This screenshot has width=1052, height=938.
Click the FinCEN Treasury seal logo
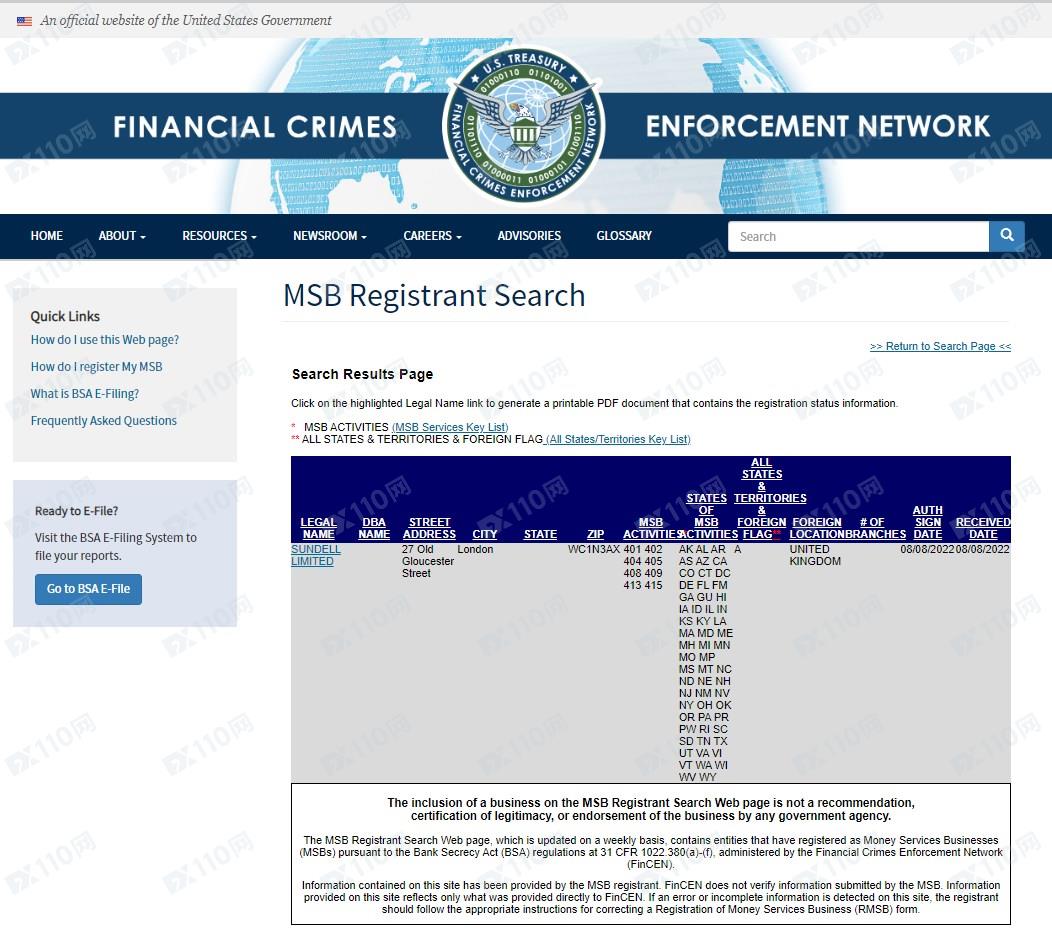(524, 125)
